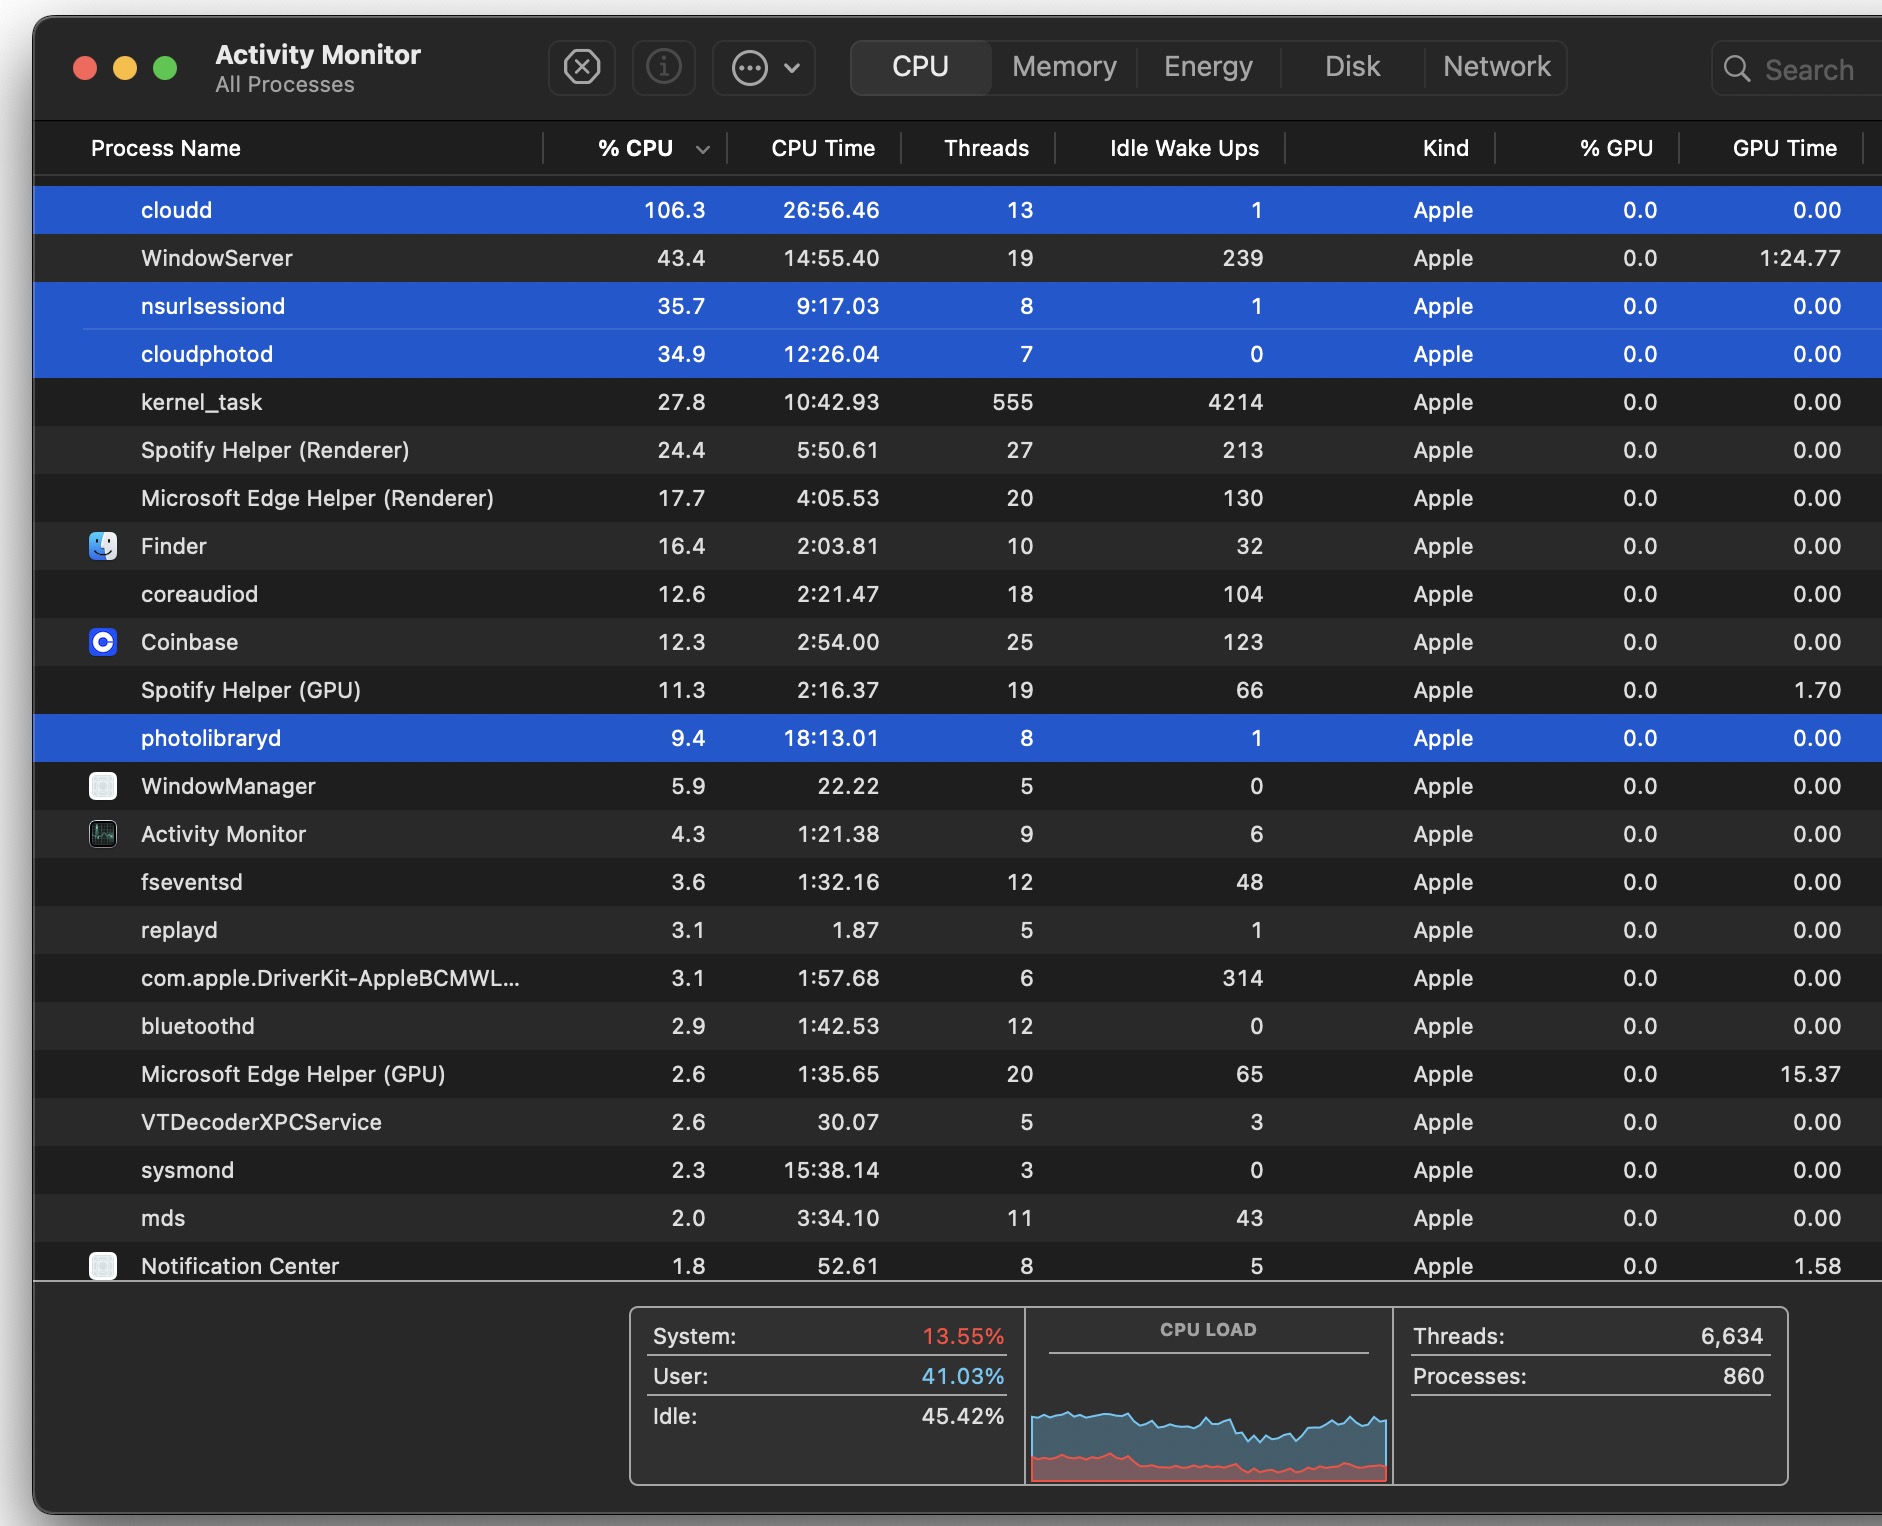The image size is (1882, 1526).
Task: Sort by Process Name column header
Action: pyautogui.click(x=166, y=148)
